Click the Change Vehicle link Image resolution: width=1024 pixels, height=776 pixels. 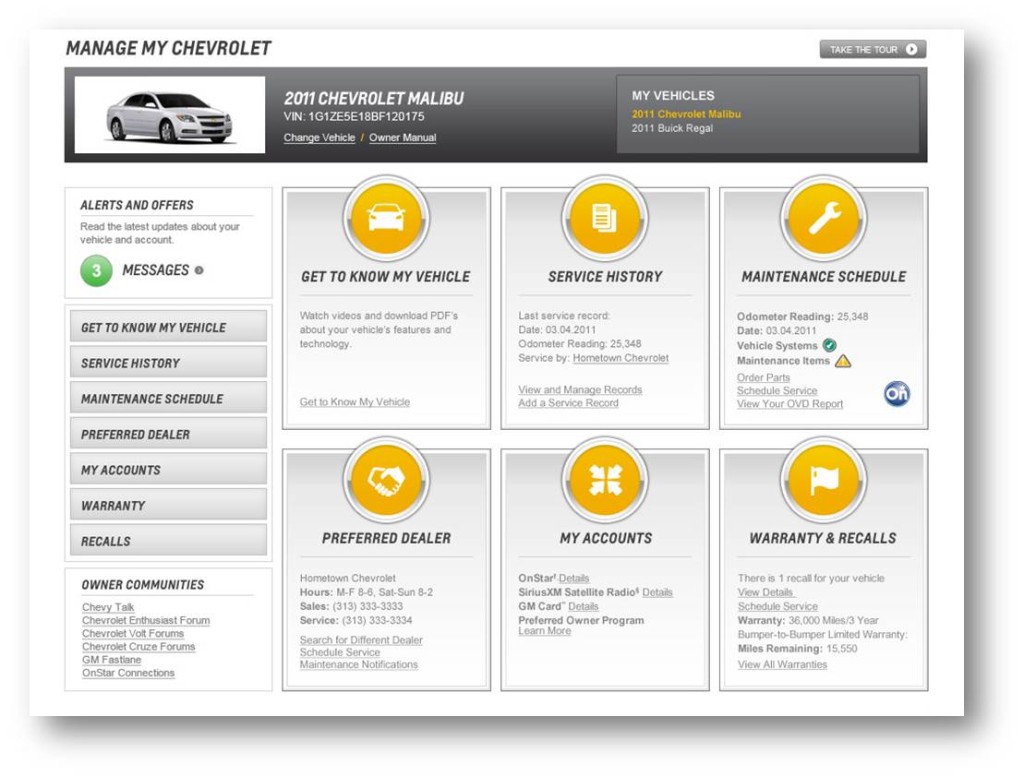click(319, 138)
